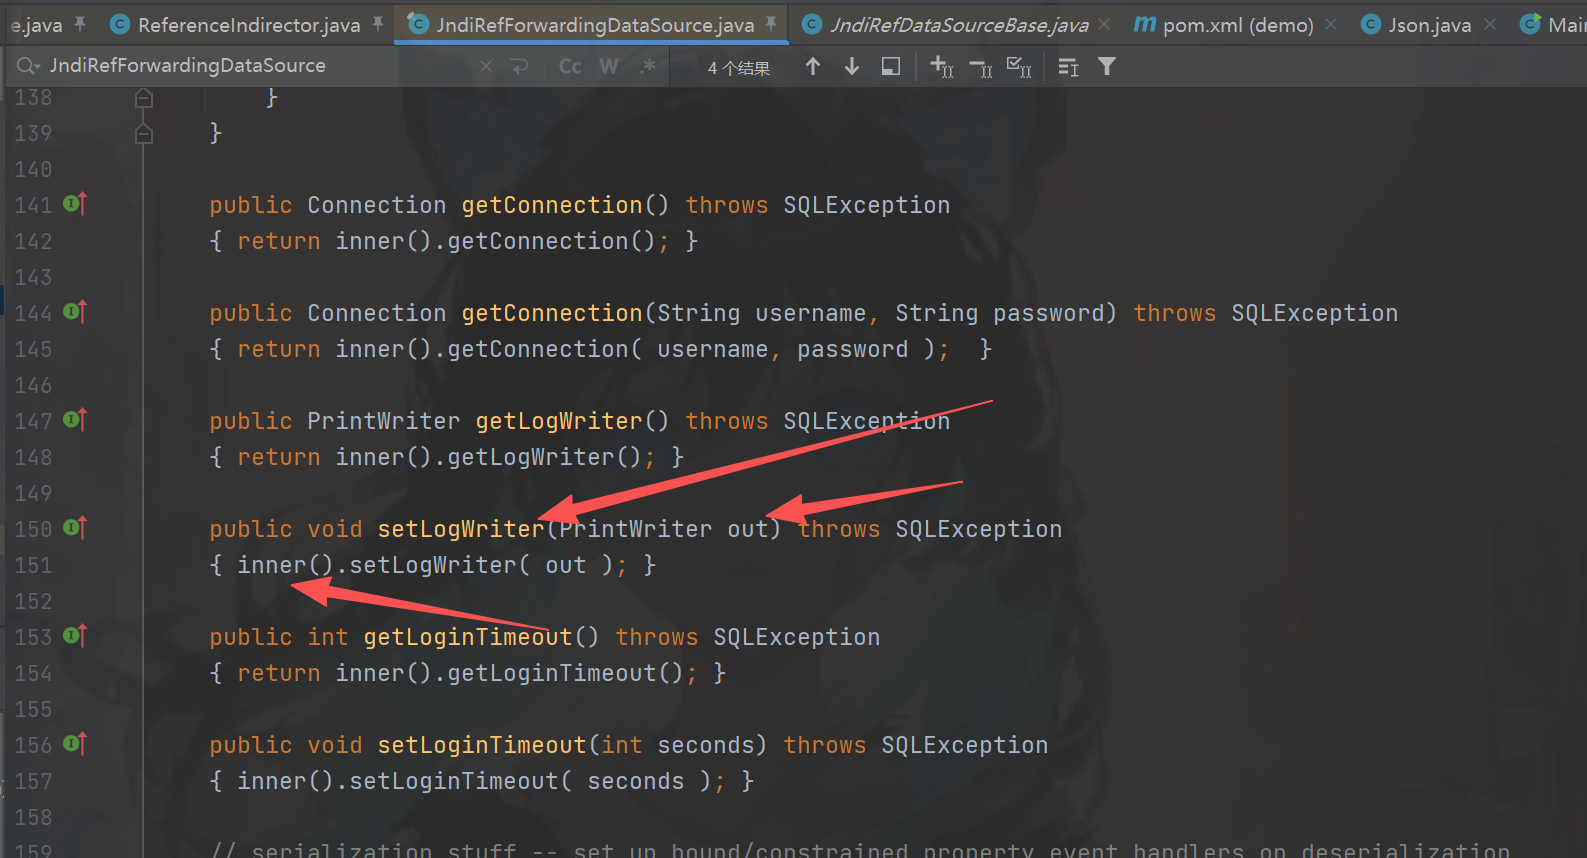Collapse code block ending at line 139
Image resolution: width=1587 pixels, height=858 pixels.
pyautogui.click(x=144, y=134)
